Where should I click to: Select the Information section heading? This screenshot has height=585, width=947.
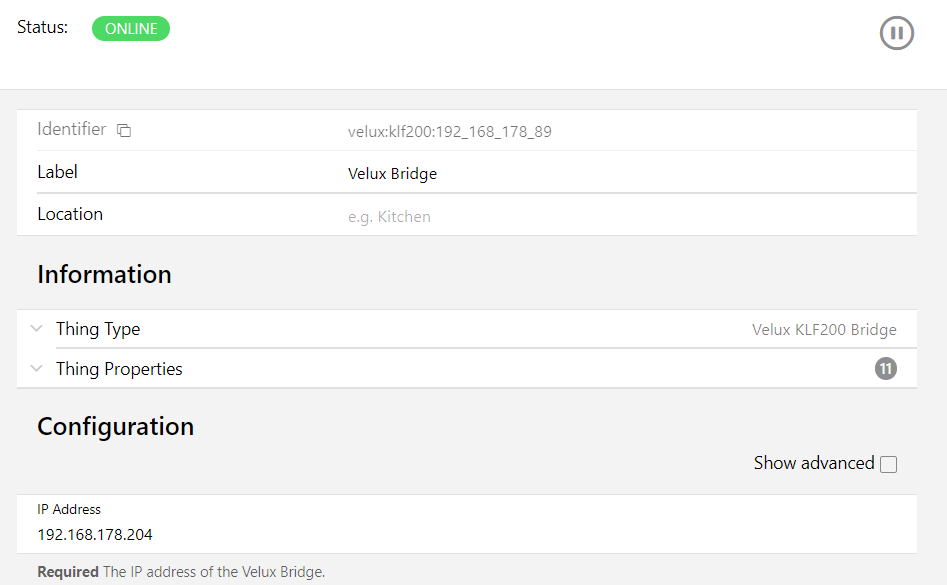click(x=104, y=273)
